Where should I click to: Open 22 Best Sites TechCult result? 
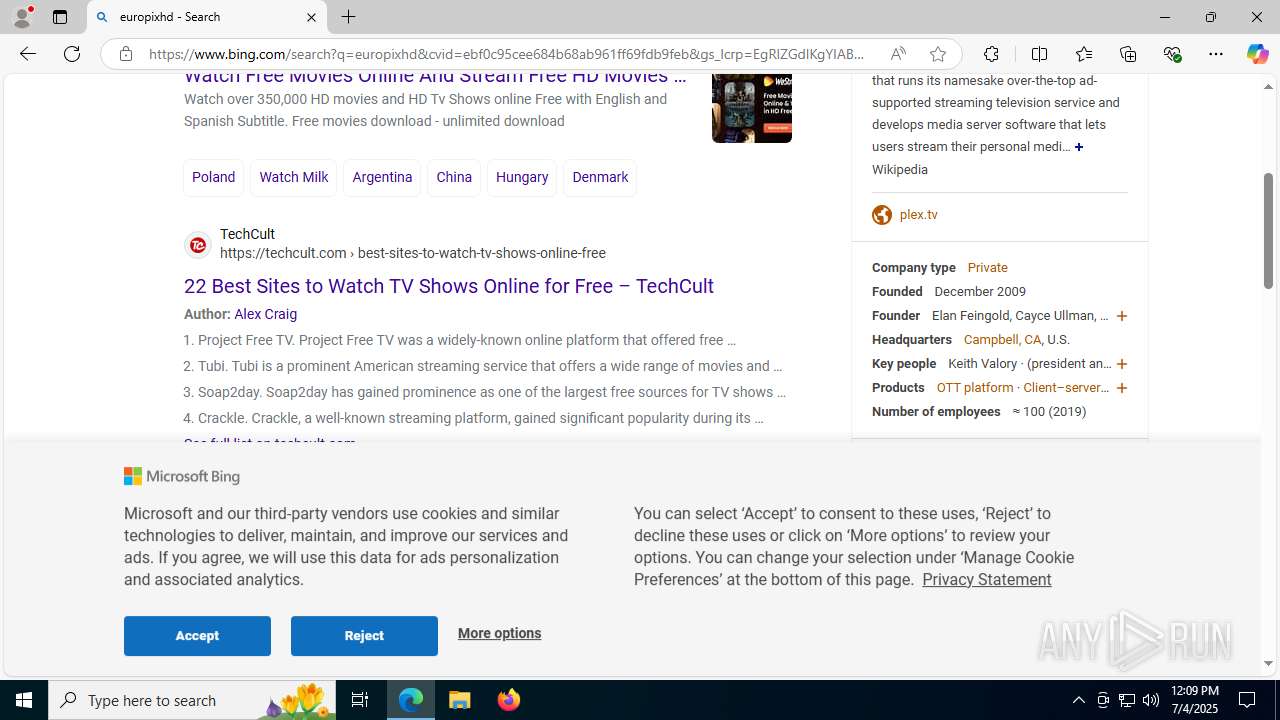coord(448,286)
